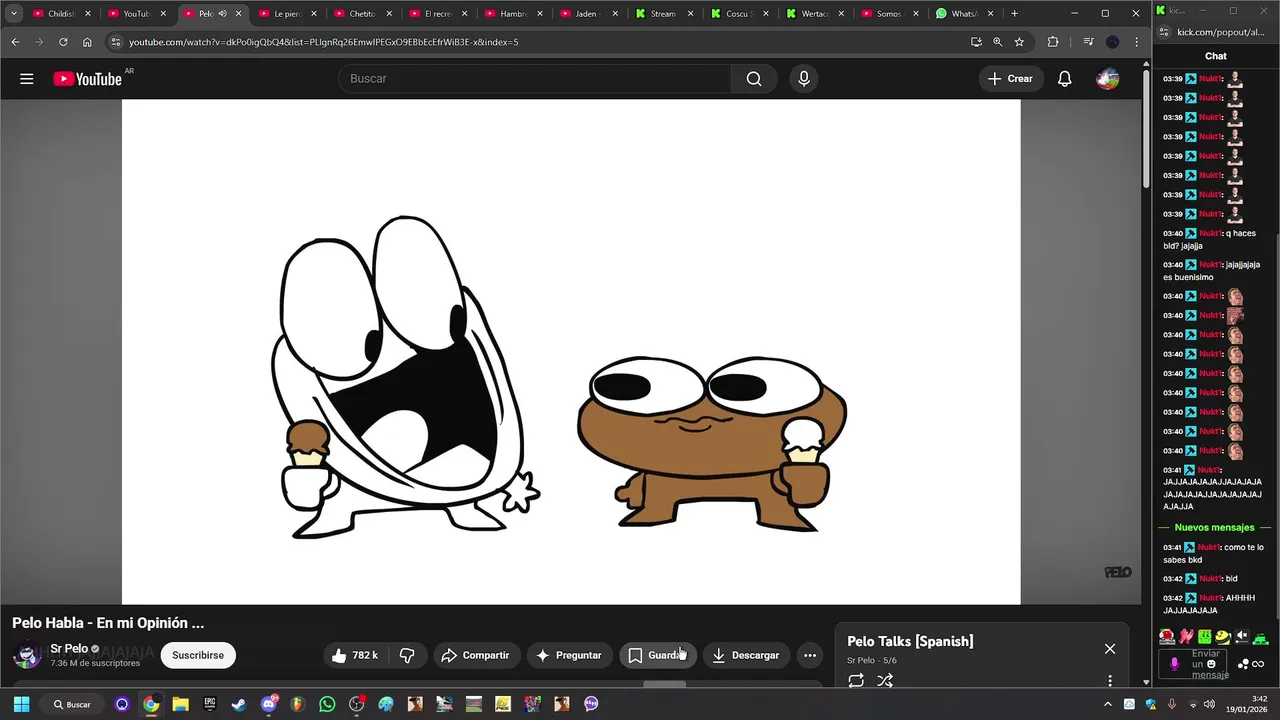Image resolution: width=1280 pixels, height=720 pixels.
Task: Open YouTube notifications bell
Action: [1065, 79]
